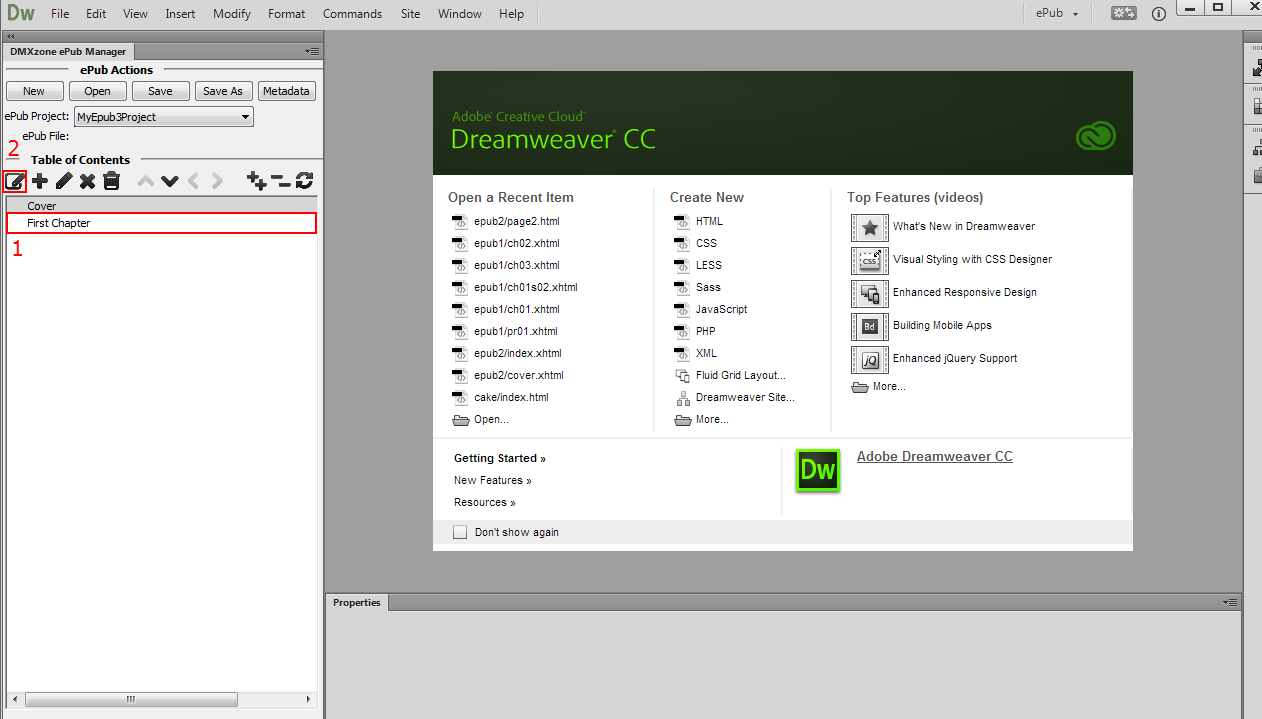Image resolution: width=1262 pixels, height=719 pixels.
Task: Open the What's New in Dreamweaver video icon
Action: [869, 227]
